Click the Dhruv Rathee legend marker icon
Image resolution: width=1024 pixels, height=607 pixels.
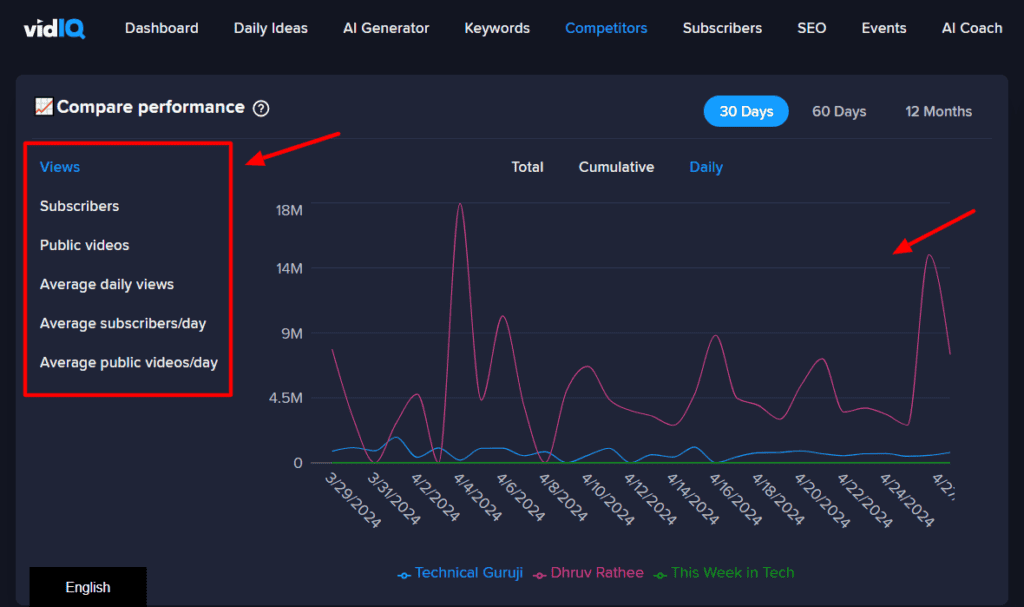coord(542,572)
